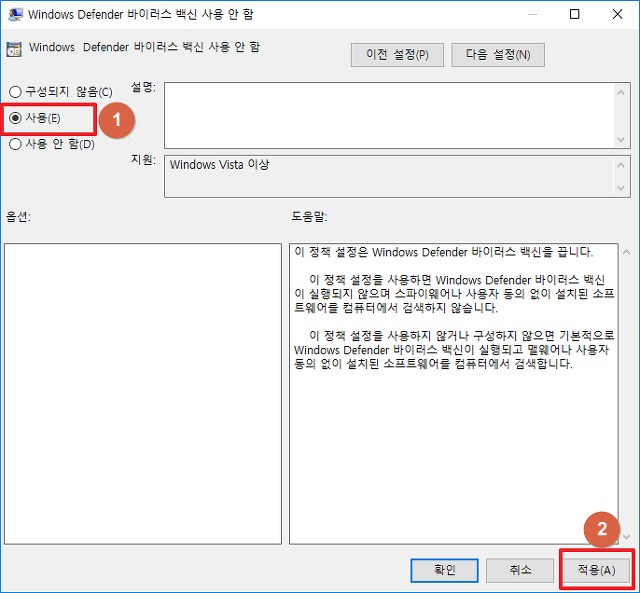The image size is (640, 593).
Task: Click the 지원 box scroll up arrow
Action: coord(621,165)
